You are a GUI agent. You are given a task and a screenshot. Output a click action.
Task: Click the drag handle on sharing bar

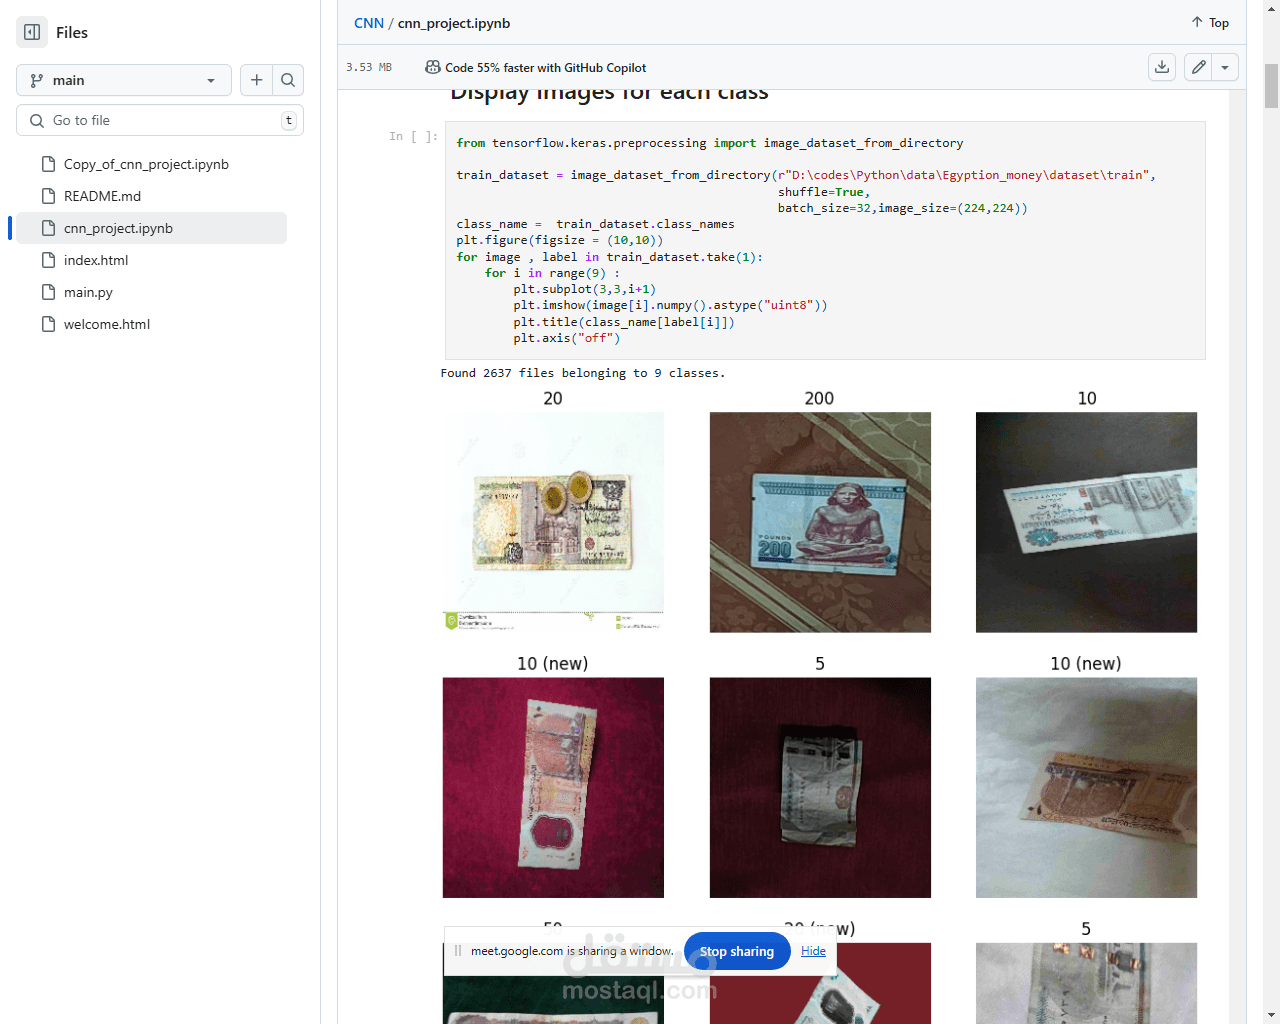pyautogui.click(x=458, y=951)
